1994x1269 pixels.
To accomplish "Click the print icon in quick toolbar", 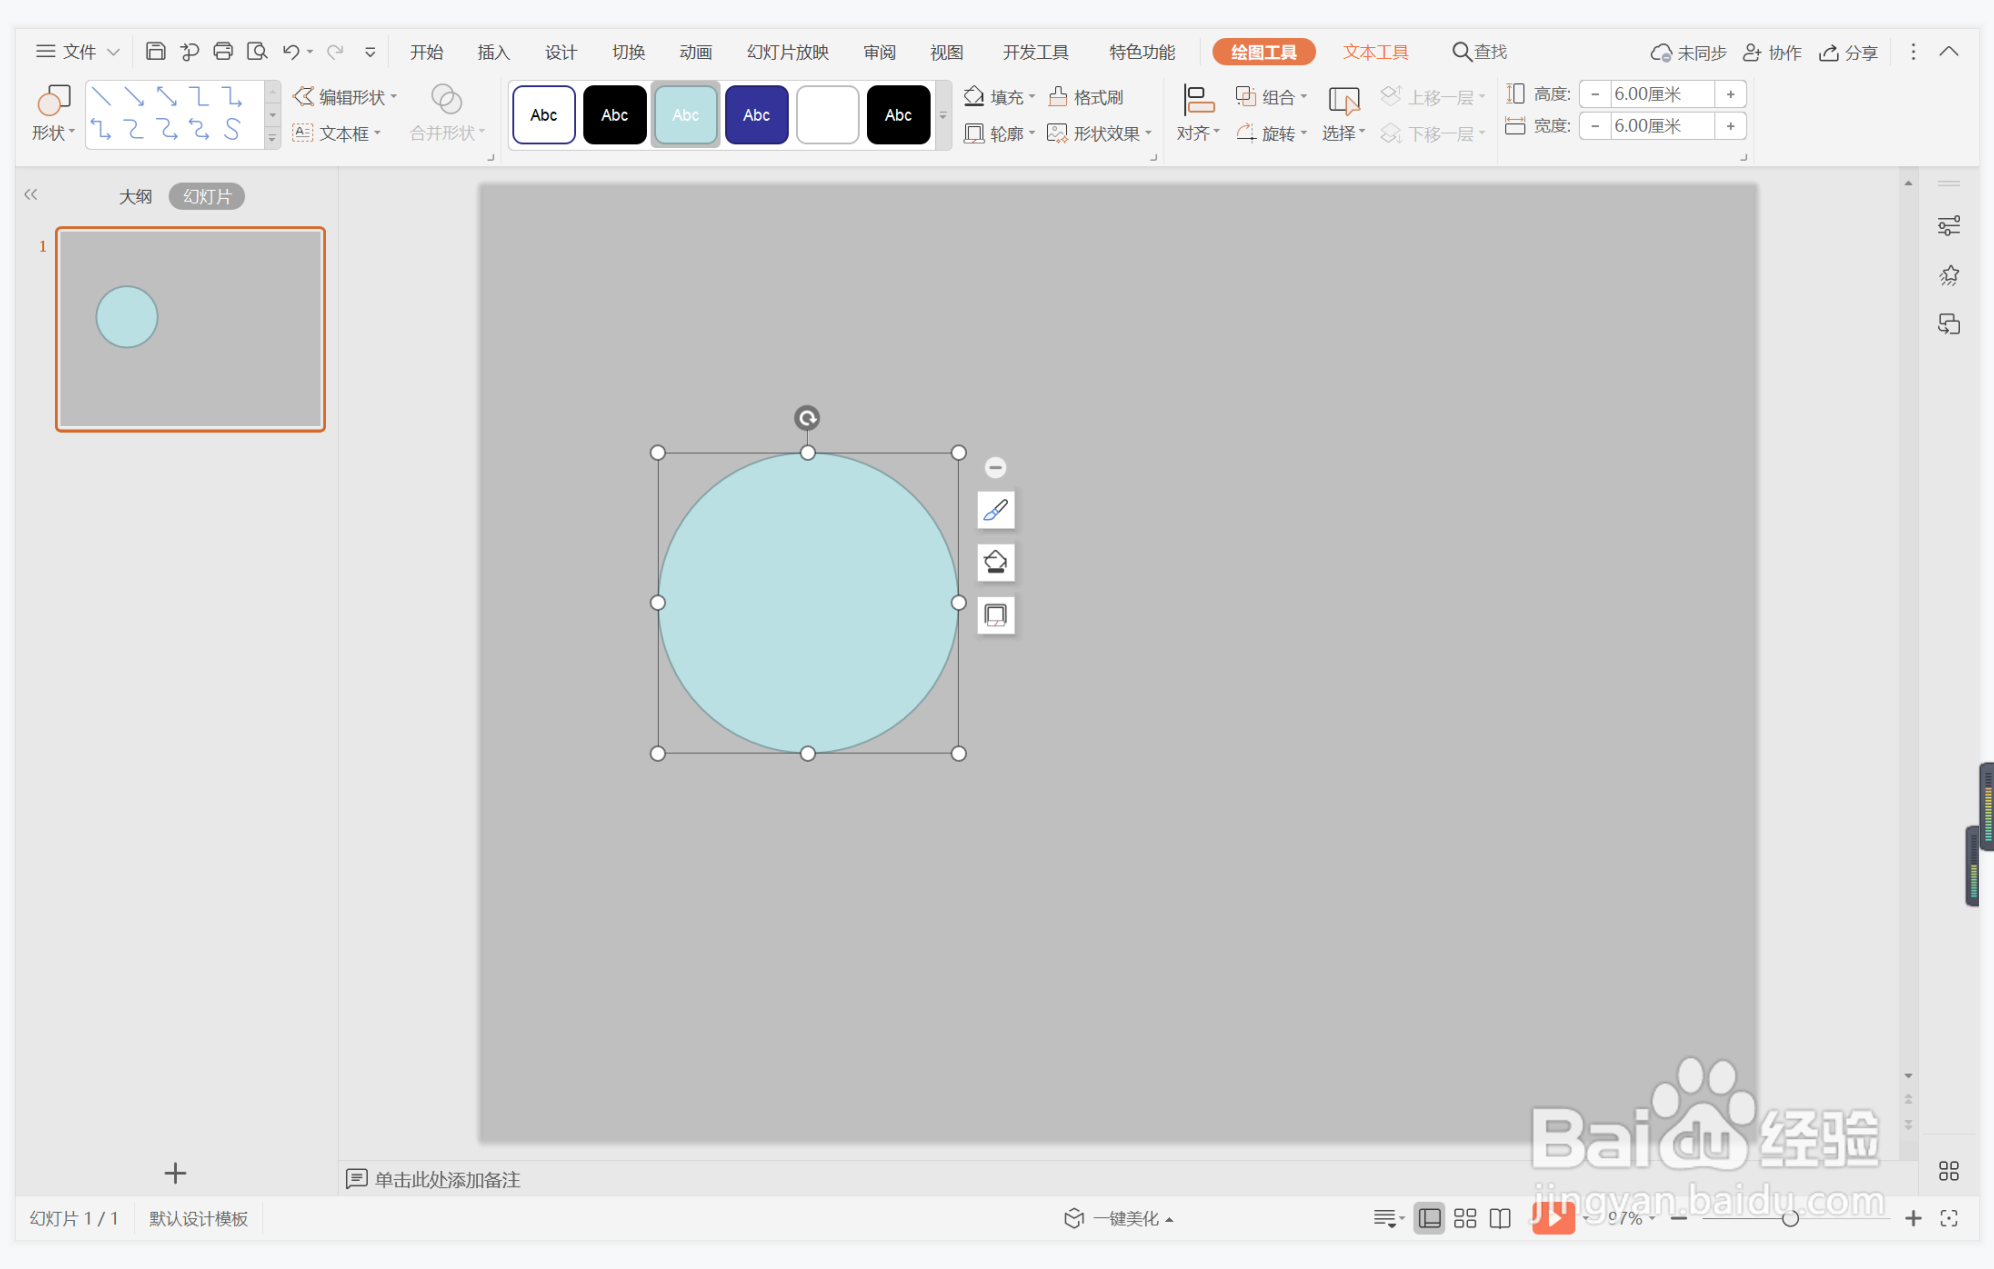I will pos(223,52).
